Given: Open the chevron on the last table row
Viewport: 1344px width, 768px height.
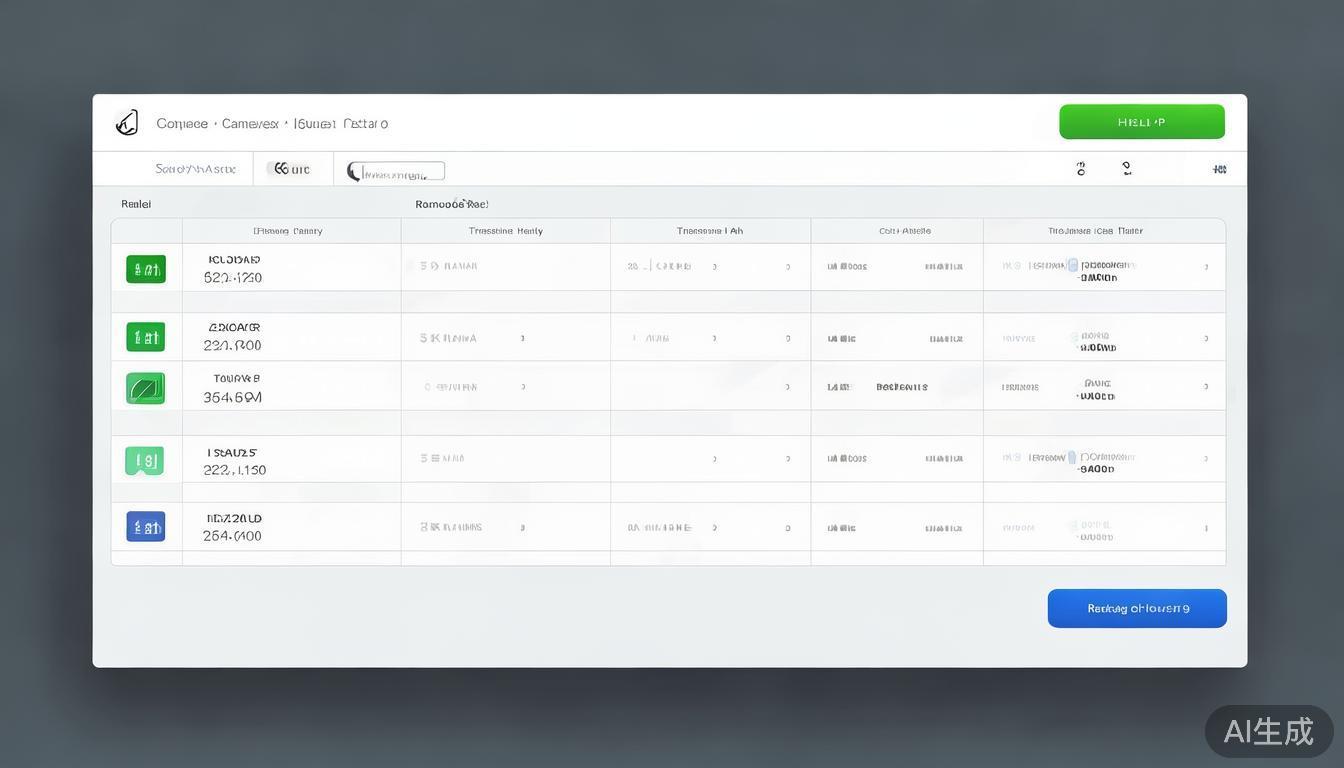Looking at the screenshot, I should 1206,526.
